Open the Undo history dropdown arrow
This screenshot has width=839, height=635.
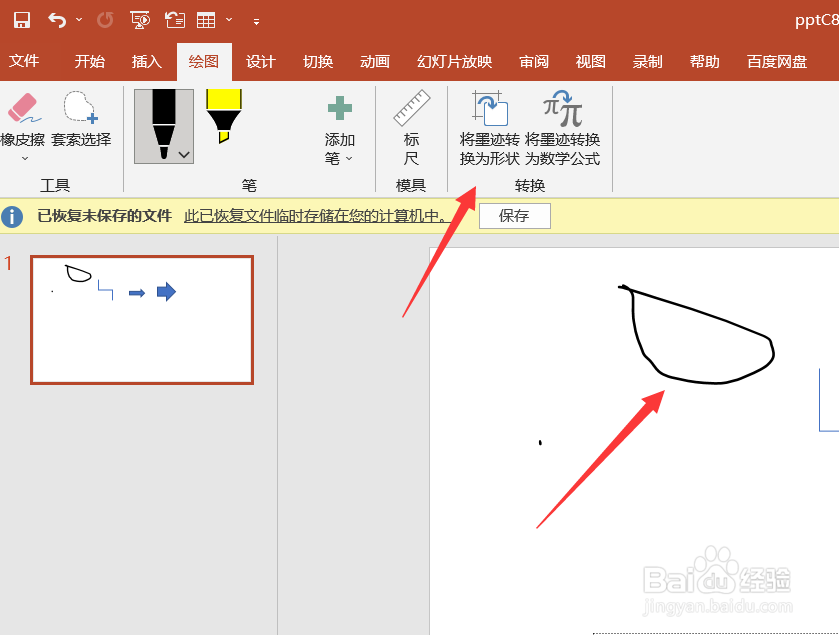(x=79, y=20)
